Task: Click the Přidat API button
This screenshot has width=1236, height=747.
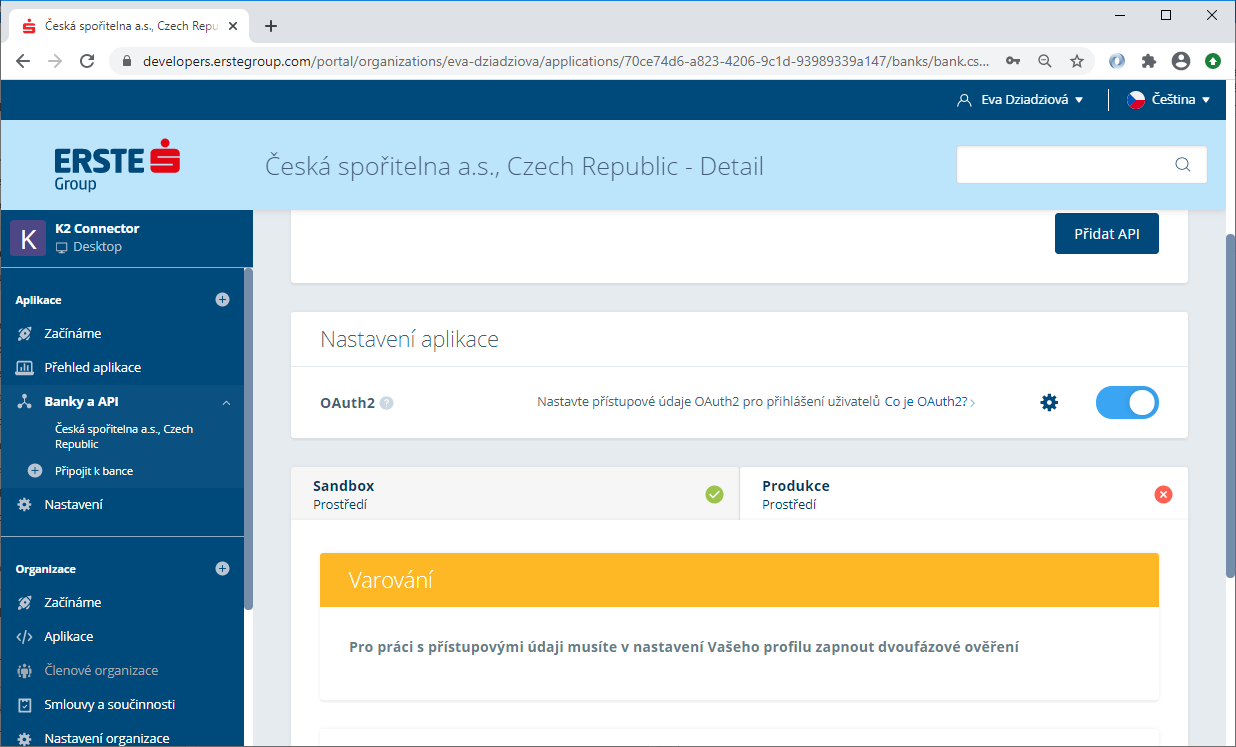Action: tap(1106, 234)
